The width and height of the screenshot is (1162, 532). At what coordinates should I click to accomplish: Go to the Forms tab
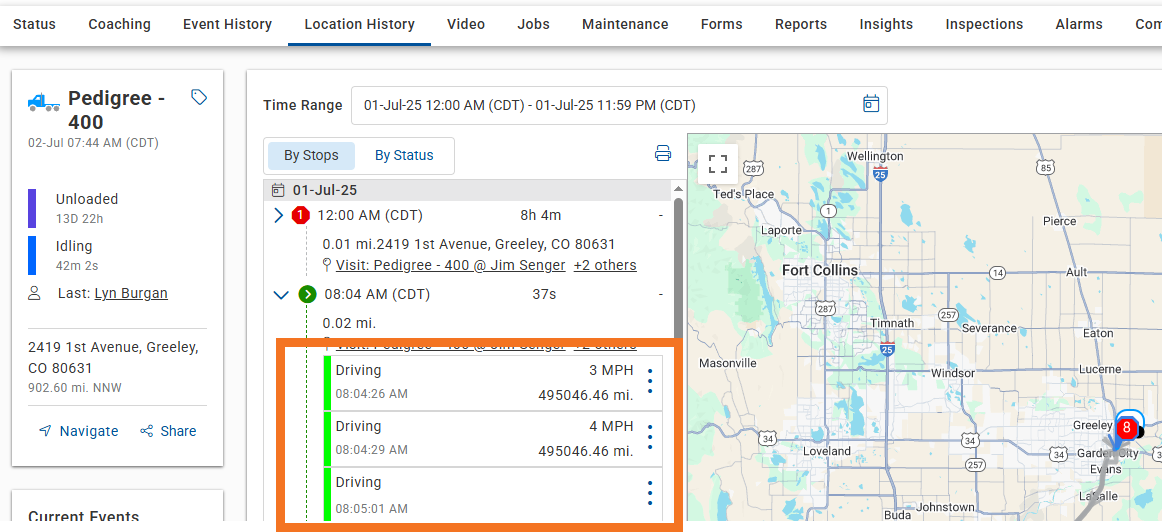(722, 24)
